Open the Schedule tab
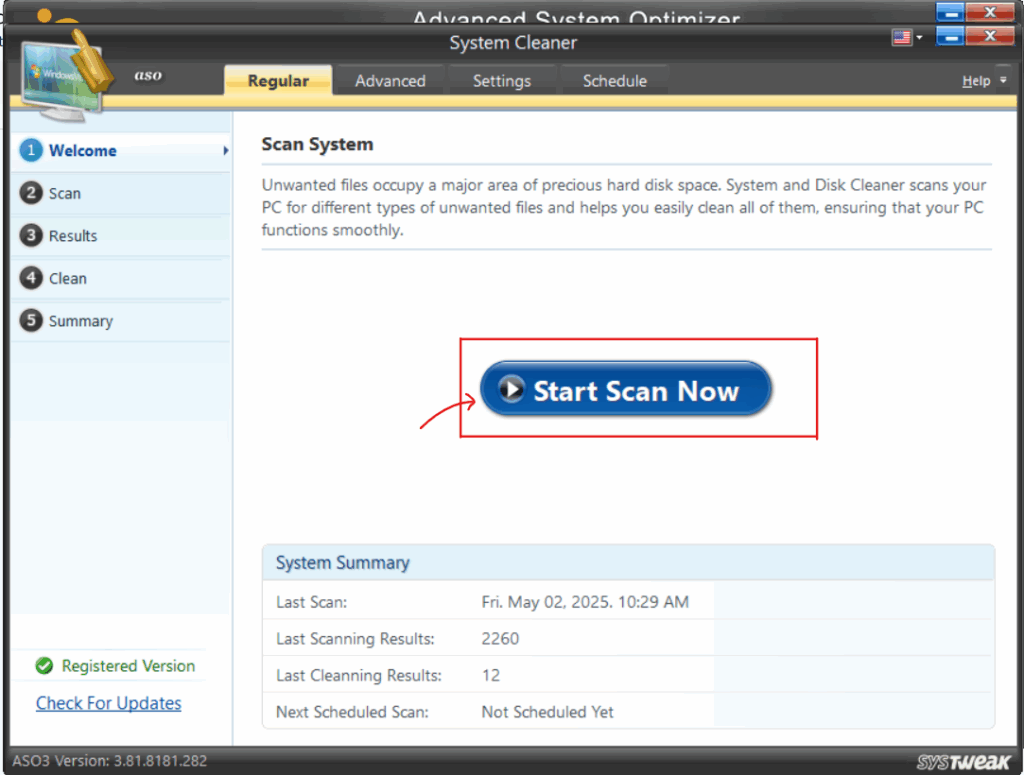Image resolution: width=1024 pixels, height=775 pixels. click(615, 80)
